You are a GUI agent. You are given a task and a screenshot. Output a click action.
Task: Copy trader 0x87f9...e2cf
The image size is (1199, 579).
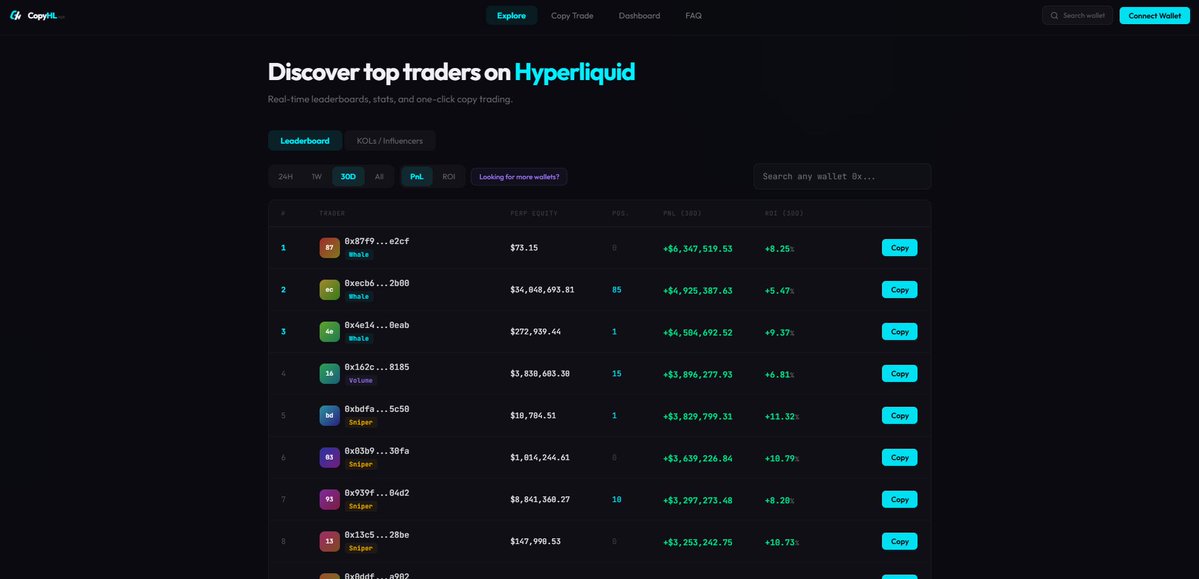[x=899, y=248]
